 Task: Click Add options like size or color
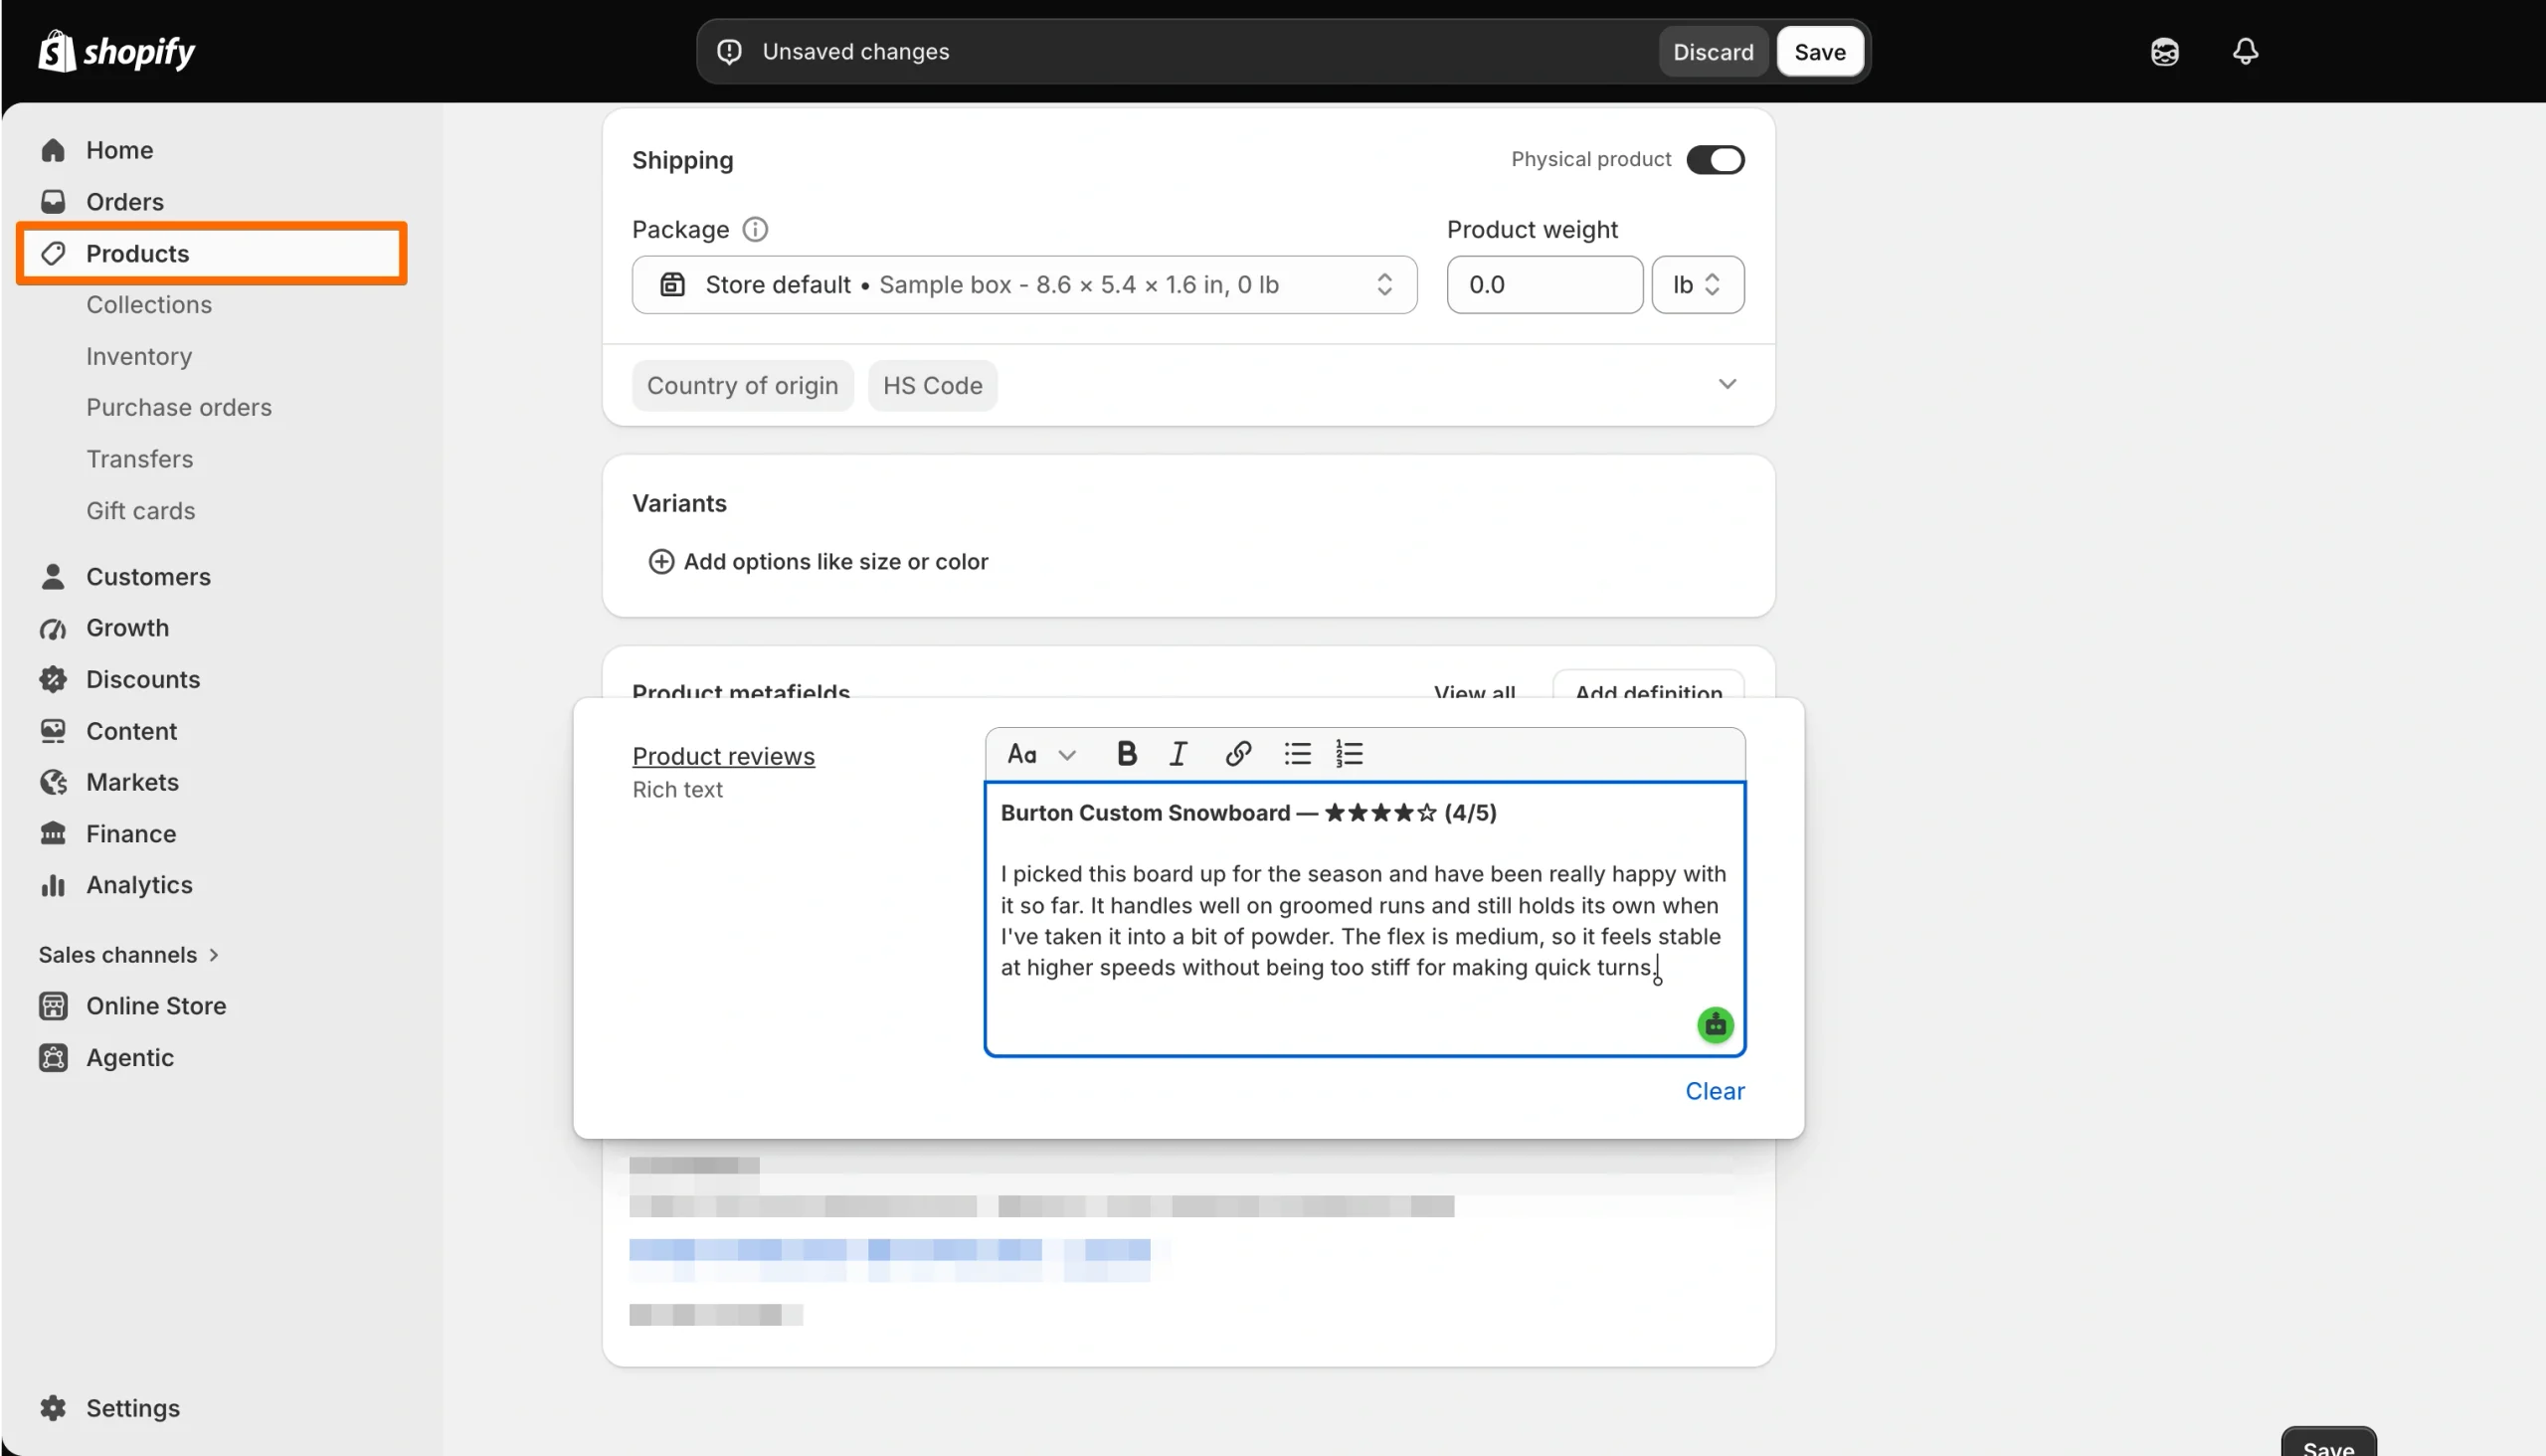(x=818, y=562)
